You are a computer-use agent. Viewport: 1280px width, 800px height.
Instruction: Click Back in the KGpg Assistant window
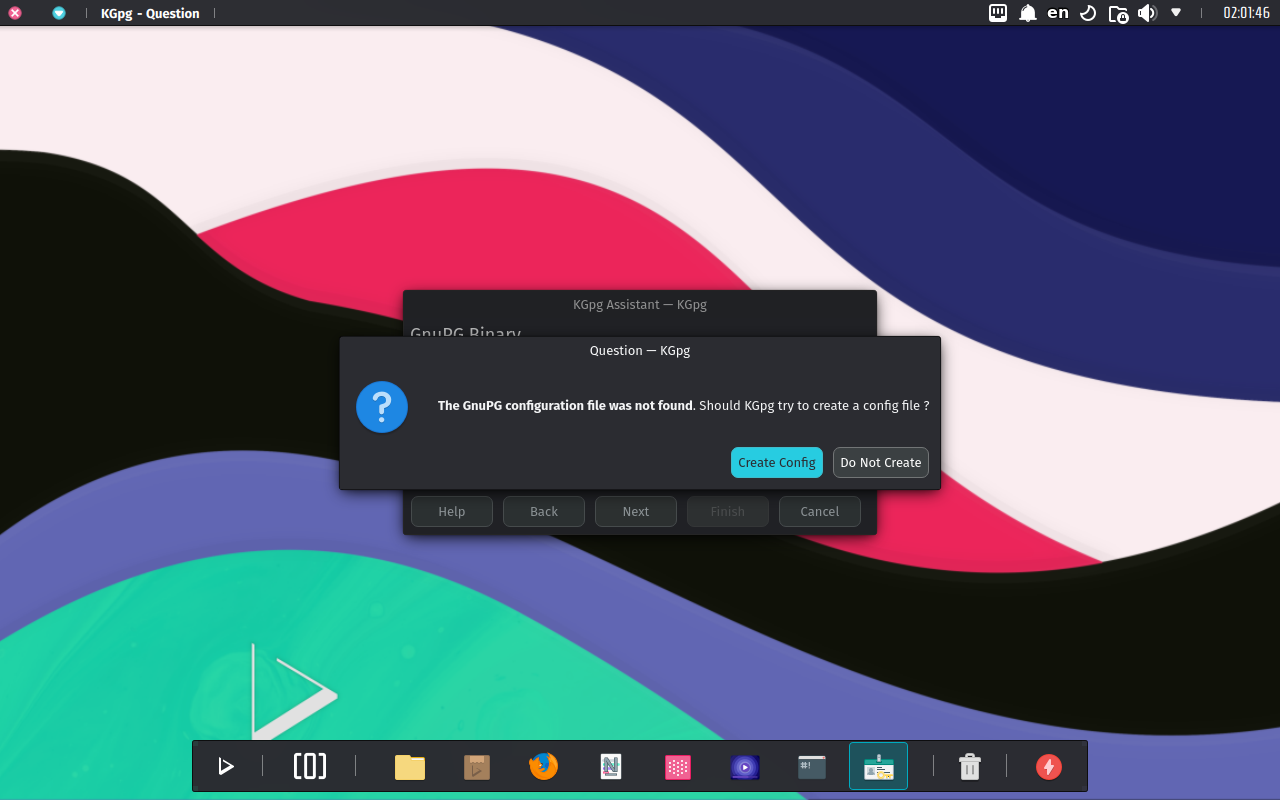544,511
